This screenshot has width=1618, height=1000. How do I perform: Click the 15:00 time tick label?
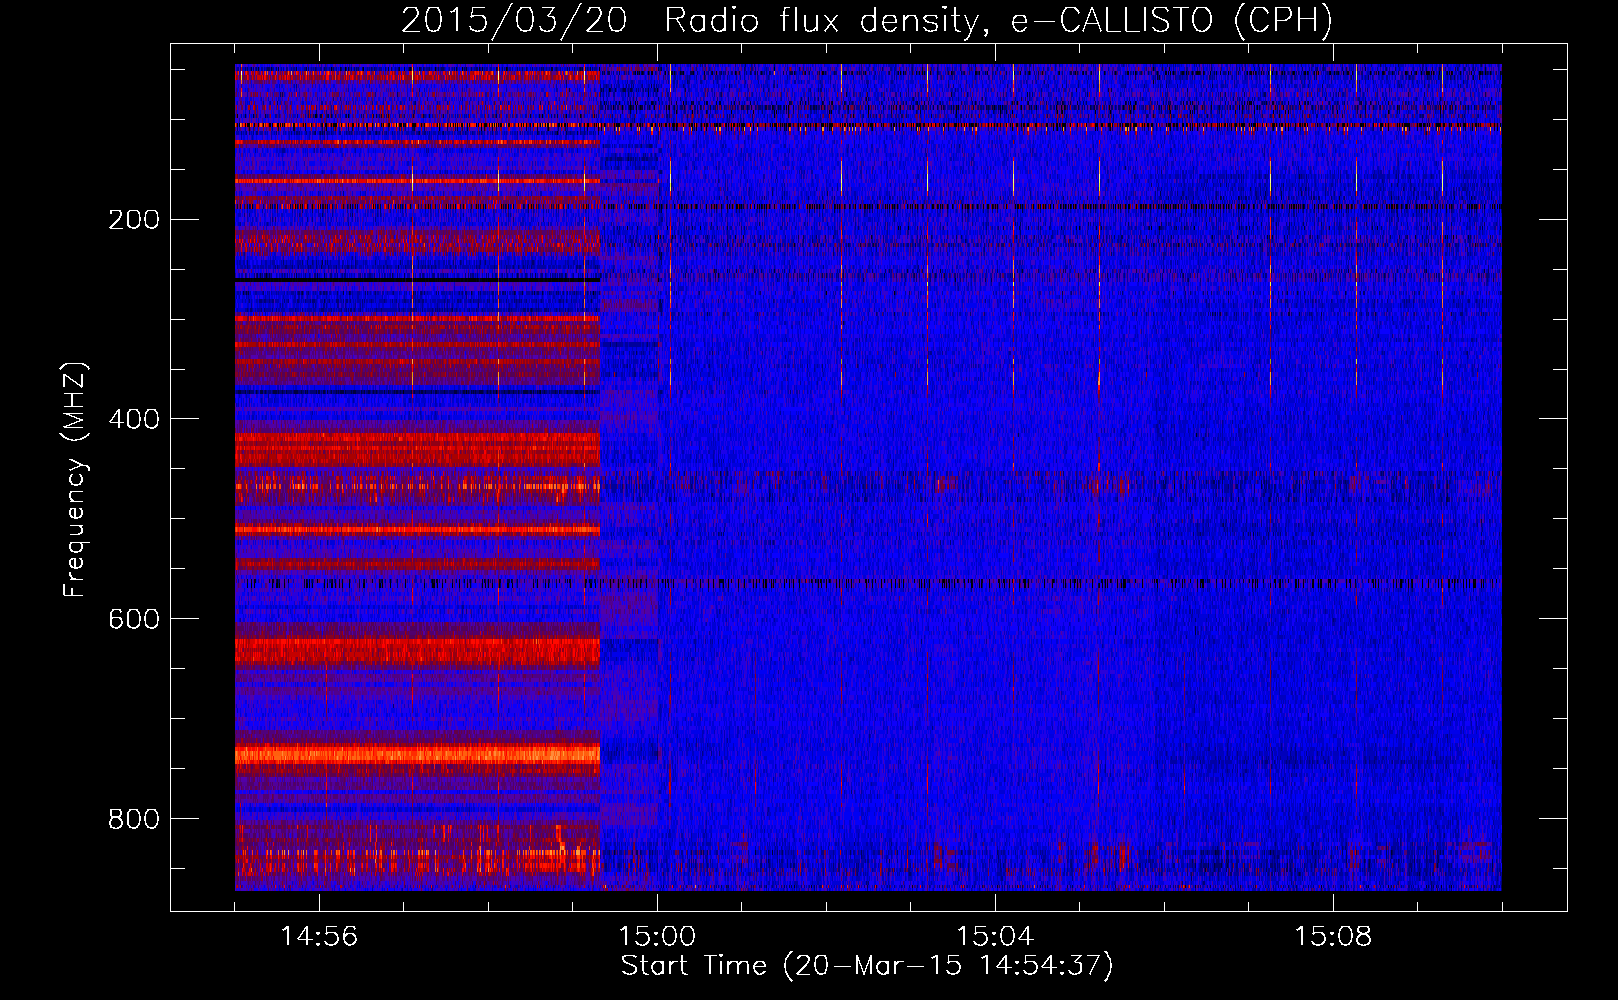[657, 937]
